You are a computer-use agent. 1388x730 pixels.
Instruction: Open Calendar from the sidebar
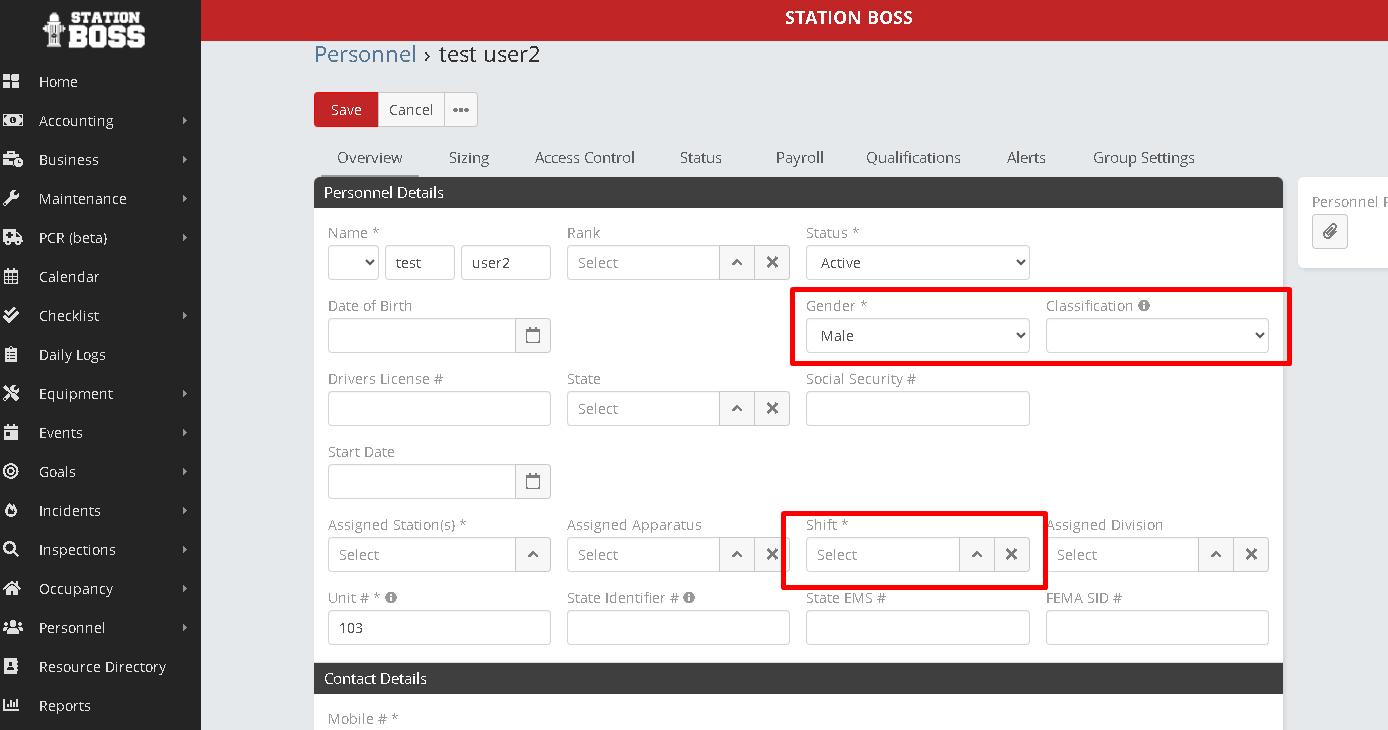coord(69,277)
